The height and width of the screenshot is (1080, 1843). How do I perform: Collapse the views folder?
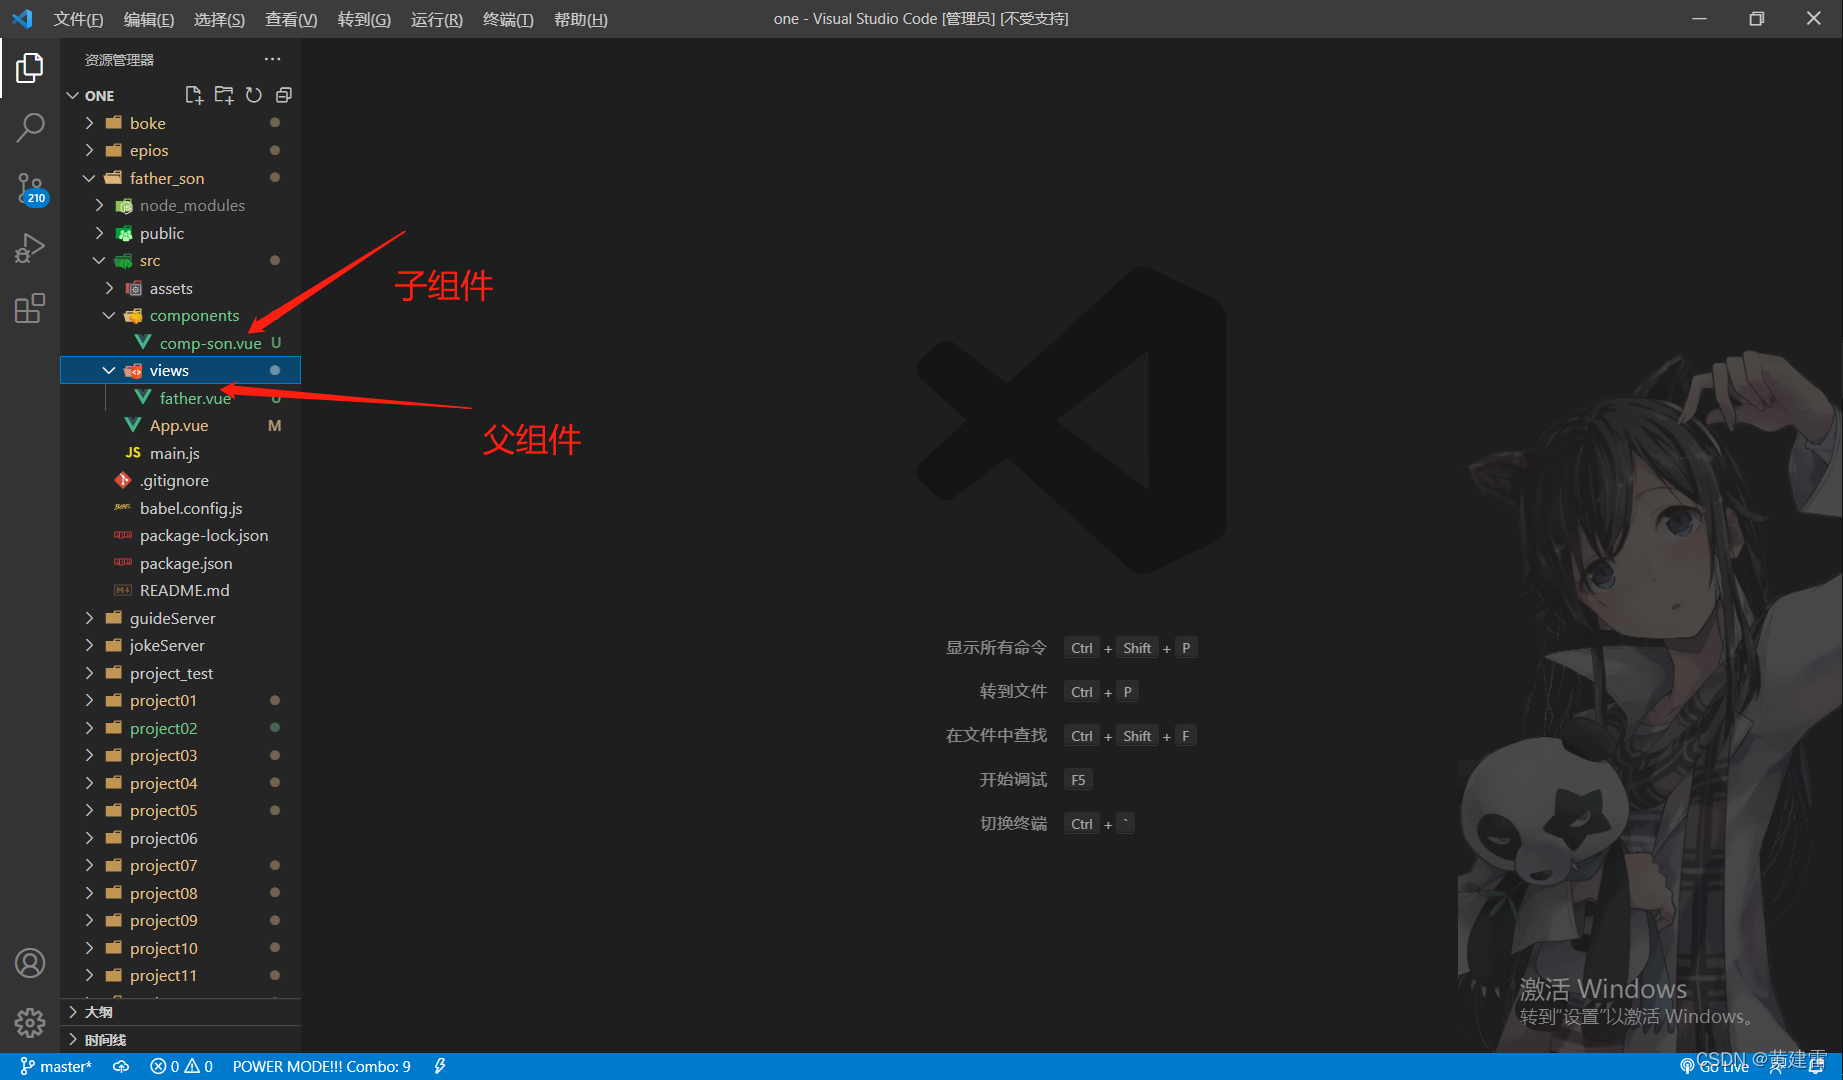[109, 370]
